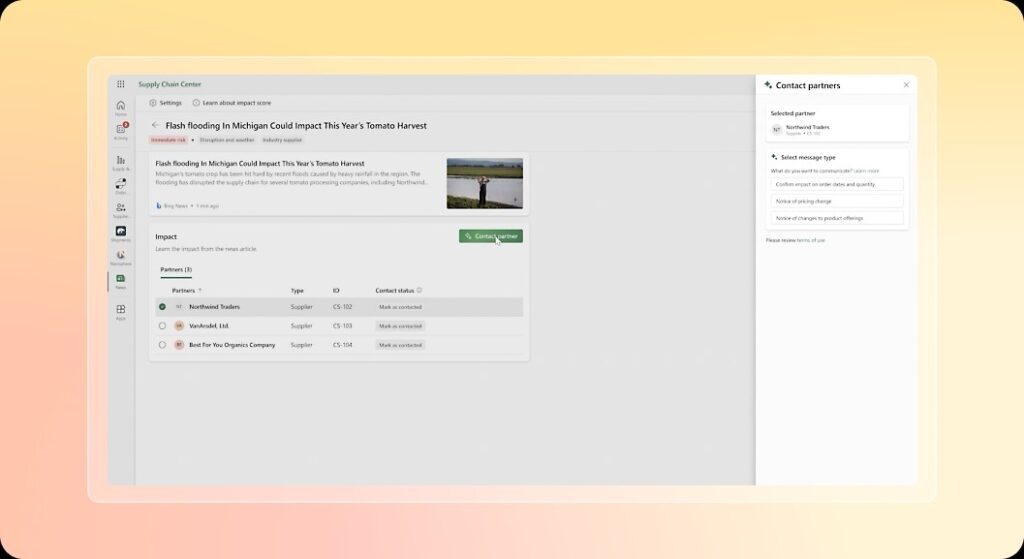This screenshot has width=1024, height=559.
Task: Open the Learn more link in panel
Action: (867, 171)
